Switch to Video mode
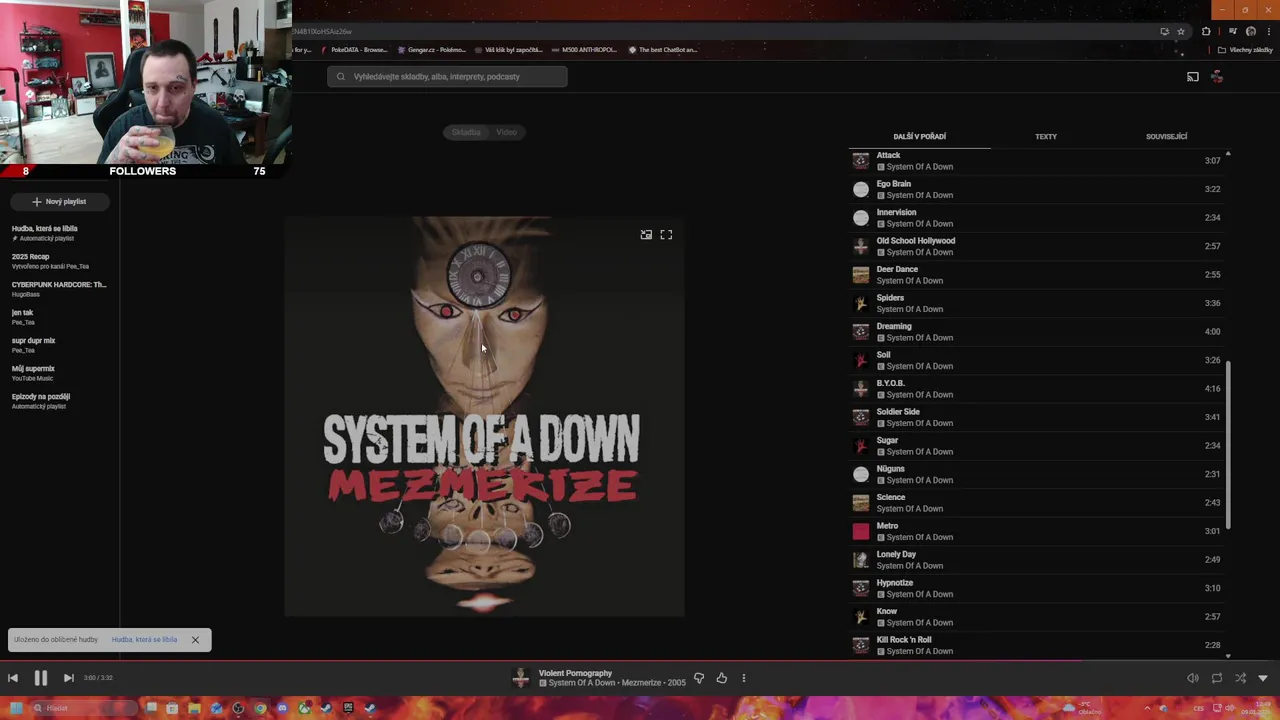The image size is (1280, 720). pyautogui.click(x=506, y=132)
